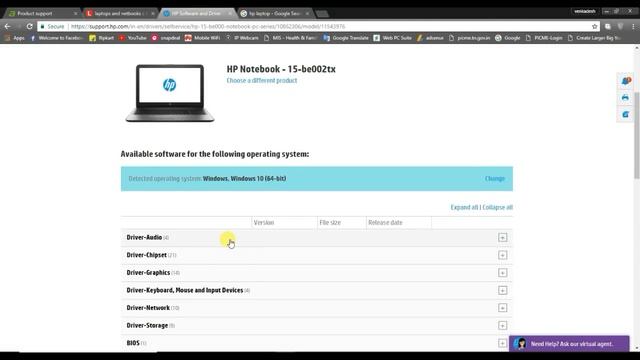640x360 pixels.
Task: Open the virtual agent help chat
Action: 569,344
